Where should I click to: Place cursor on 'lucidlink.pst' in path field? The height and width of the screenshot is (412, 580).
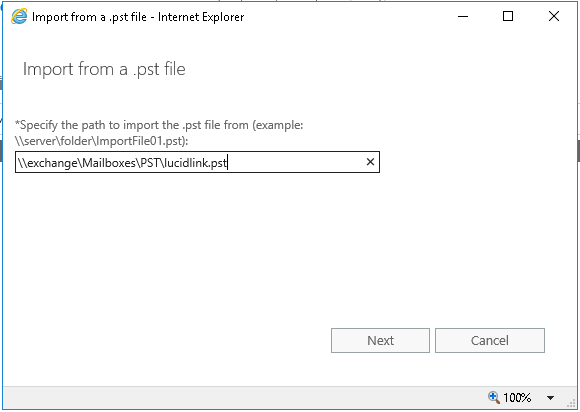tap(195, 163)
